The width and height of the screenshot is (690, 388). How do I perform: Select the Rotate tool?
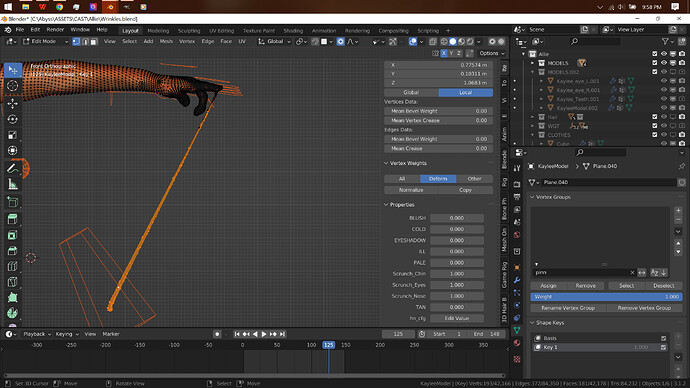[x=12, y=119]
